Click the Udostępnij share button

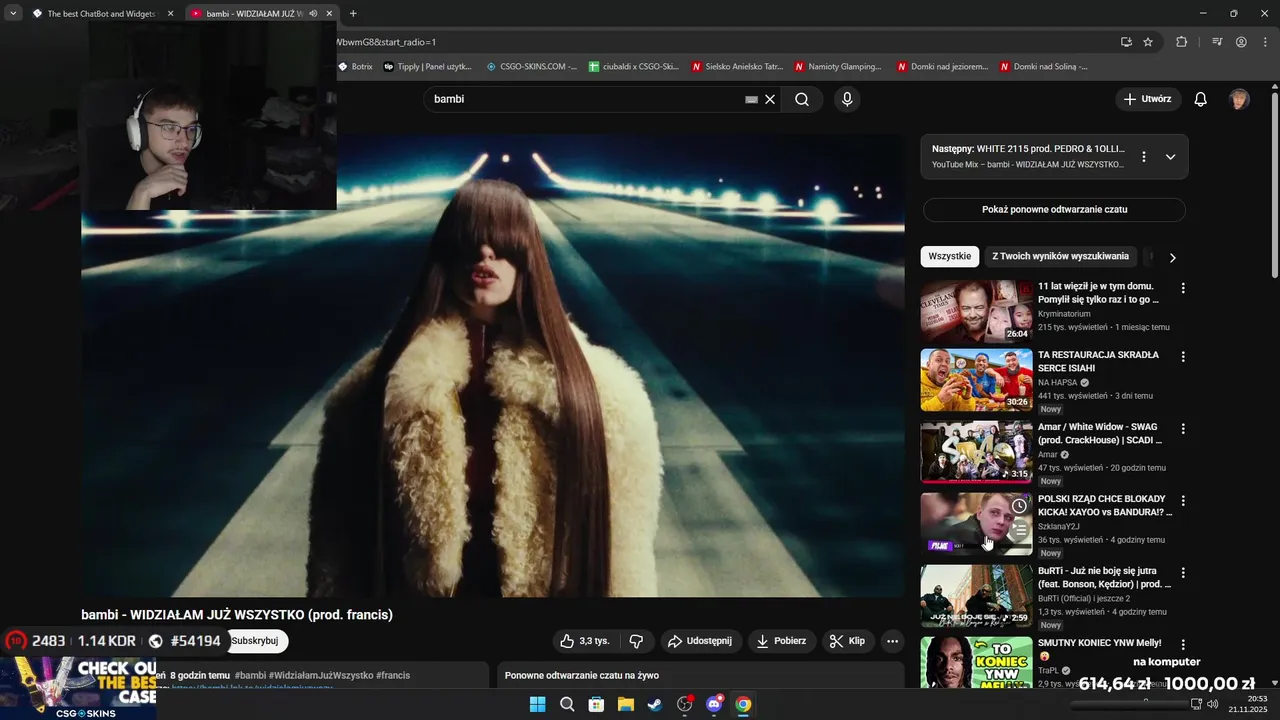click(699, 641)
